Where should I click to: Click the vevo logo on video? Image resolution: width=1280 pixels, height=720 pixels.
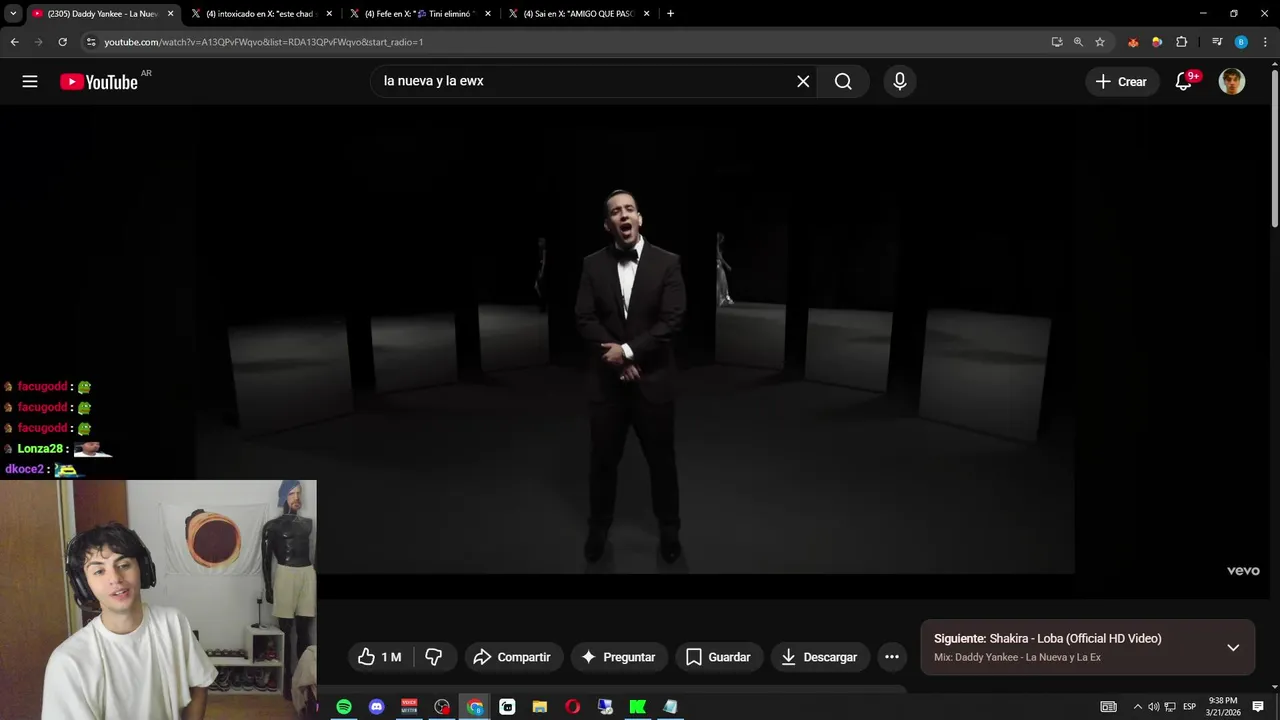[1243, 571]
